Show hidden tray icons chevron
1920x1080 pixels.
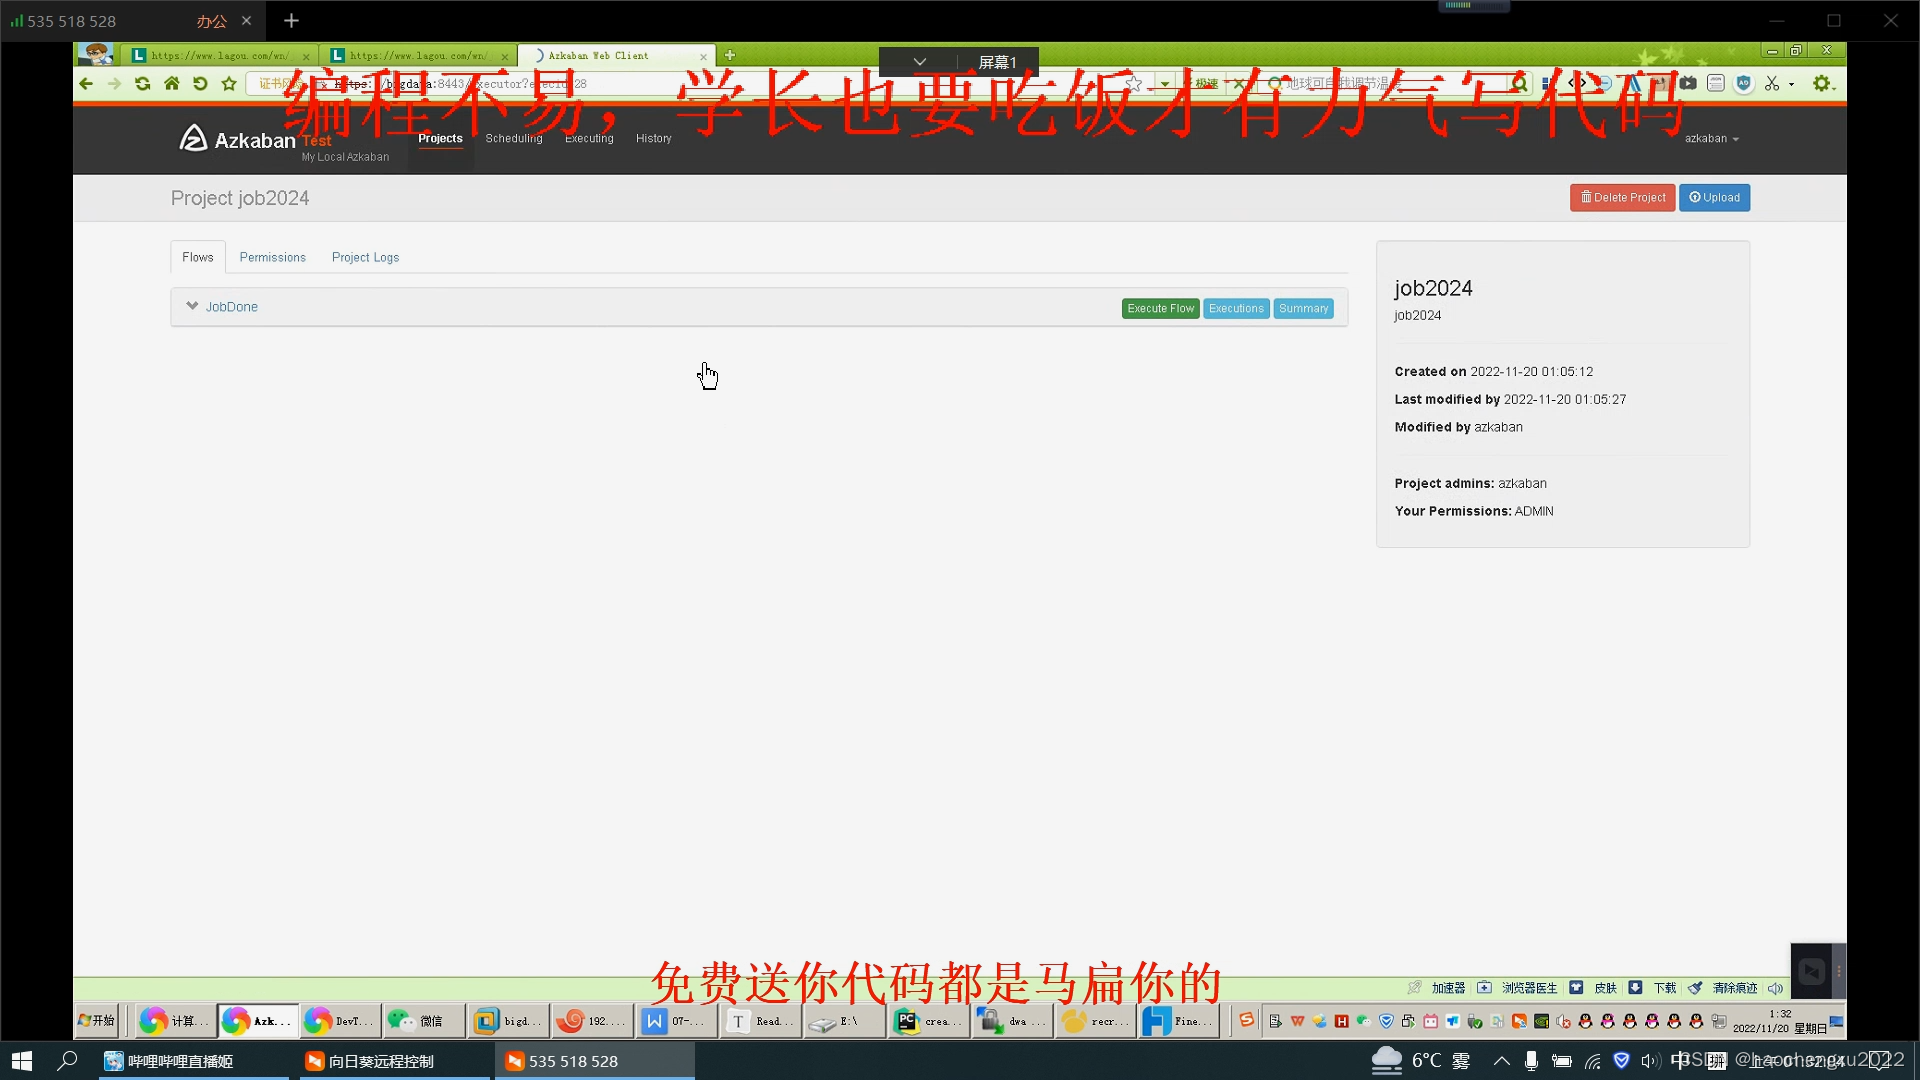1501,1061
